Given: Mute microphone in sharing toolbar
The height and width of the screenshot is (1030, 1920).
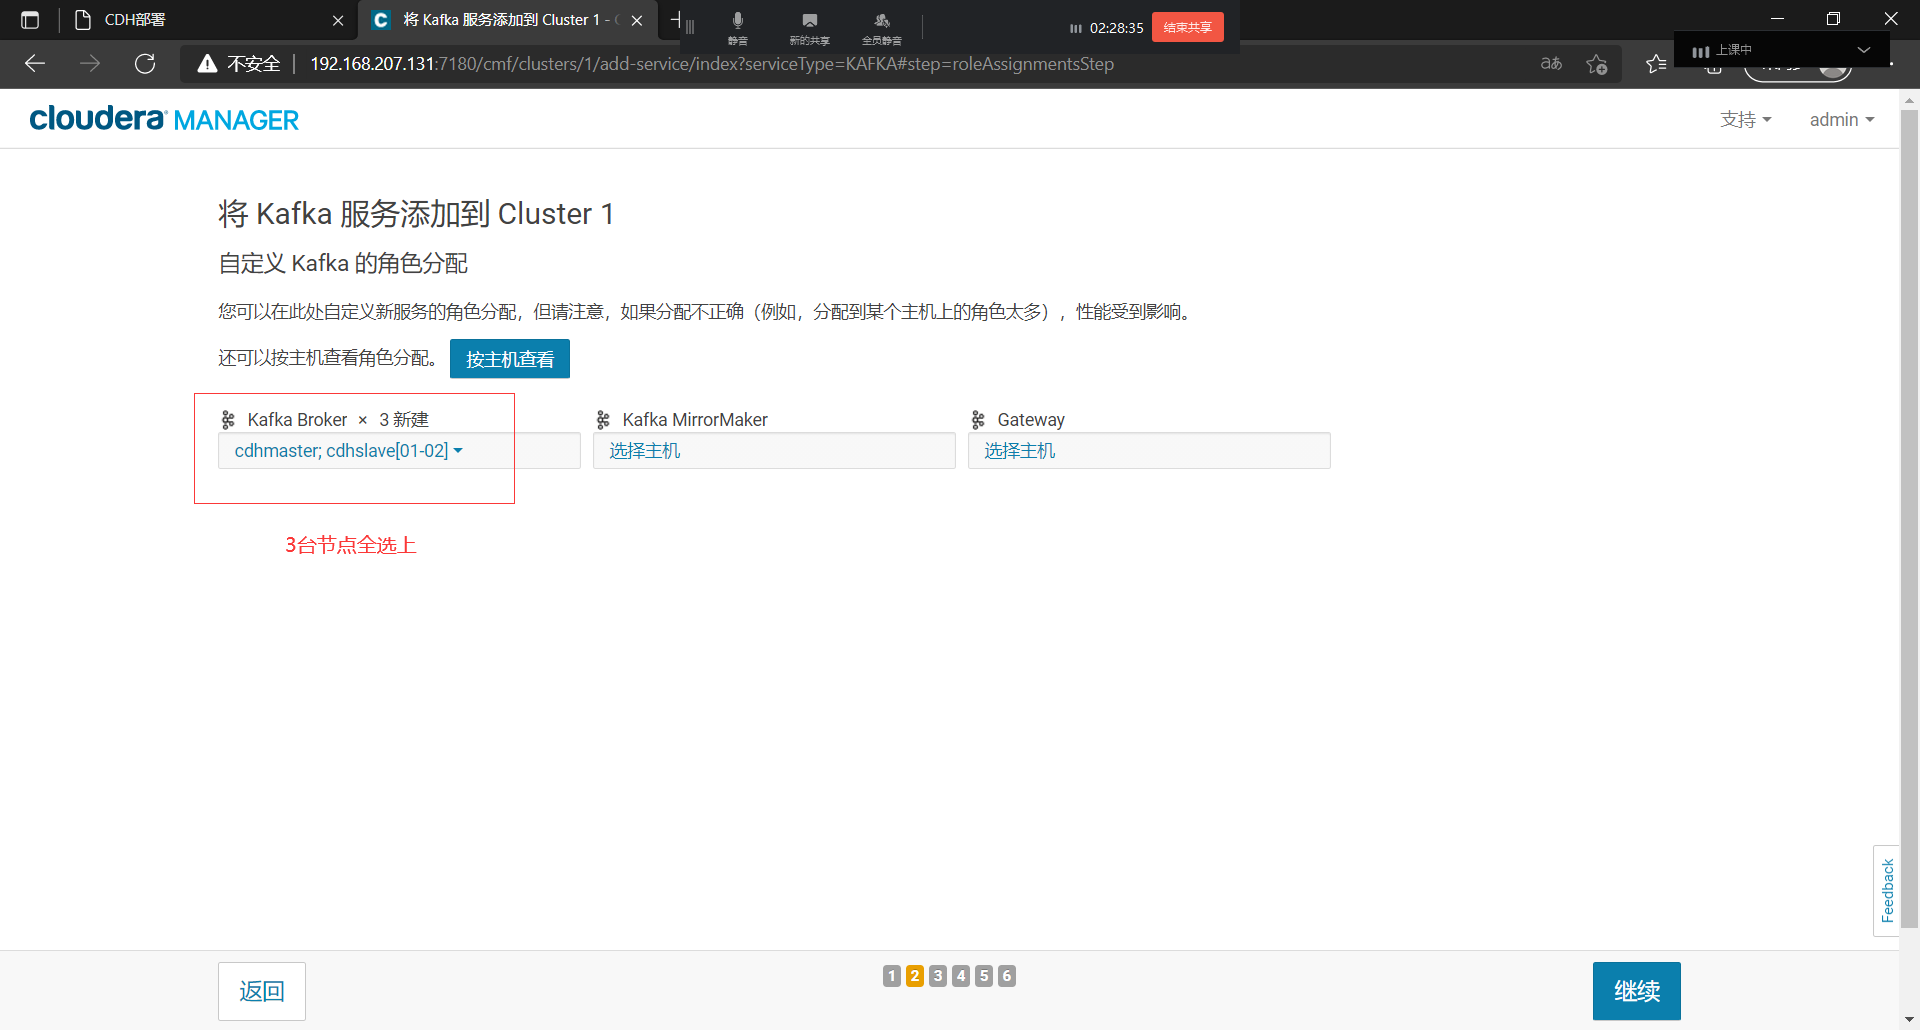Looking at the screenshot, I should (738, 27).
